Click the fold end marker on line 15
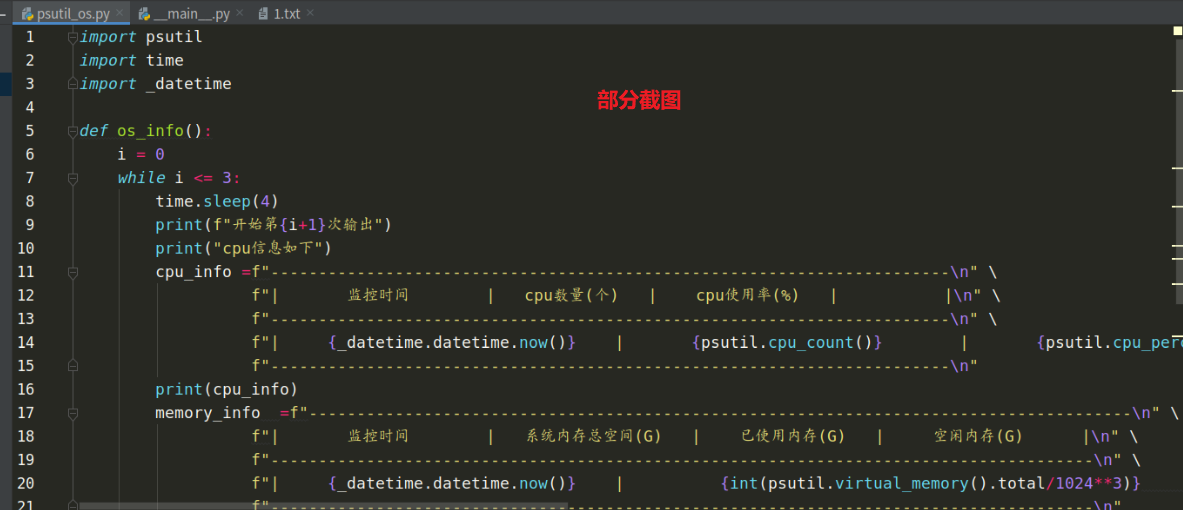This screenshot has width=1183, height=510. 72,366
